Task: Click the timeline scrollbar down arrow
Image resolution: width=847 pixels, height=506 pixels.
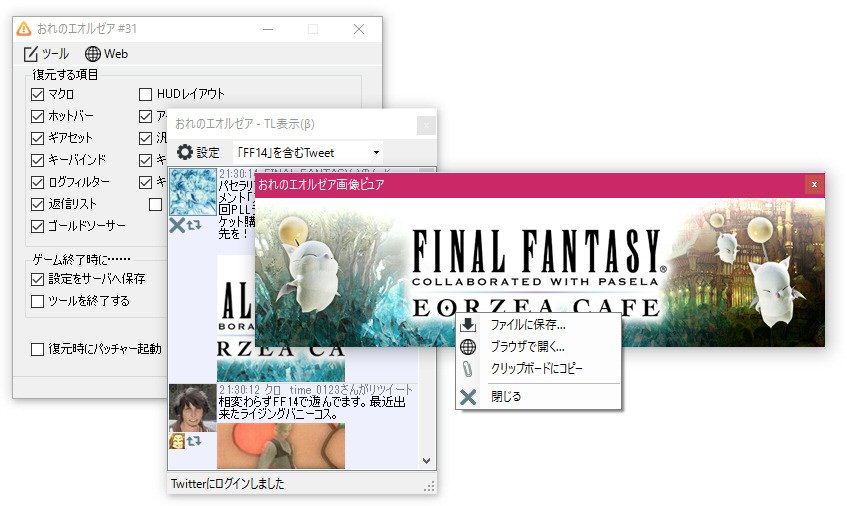Action: point(426,461)
